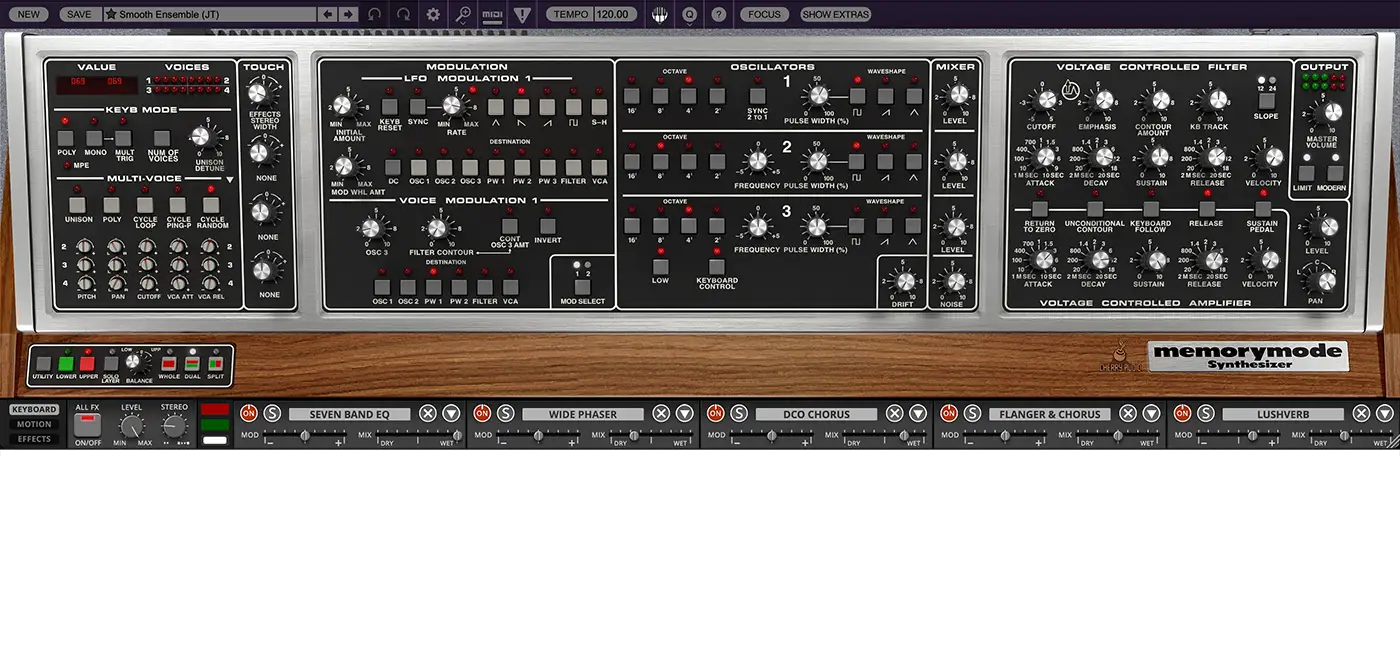Viewport: 1400px width, 669px height.
Task: Select LFO S-H waveform button
Action: (599, 106)
